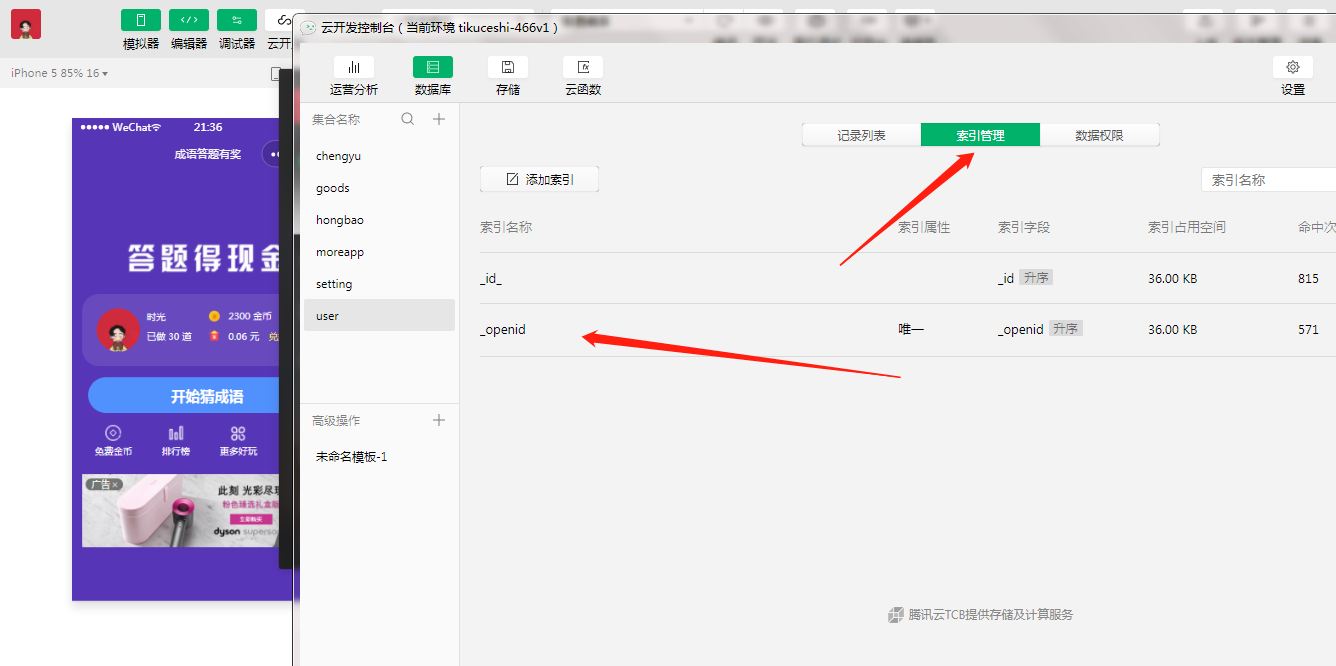Toggle 编辑器 editor icon in toolbar
Screen dimensions: 1336x666
pos(189,20)
